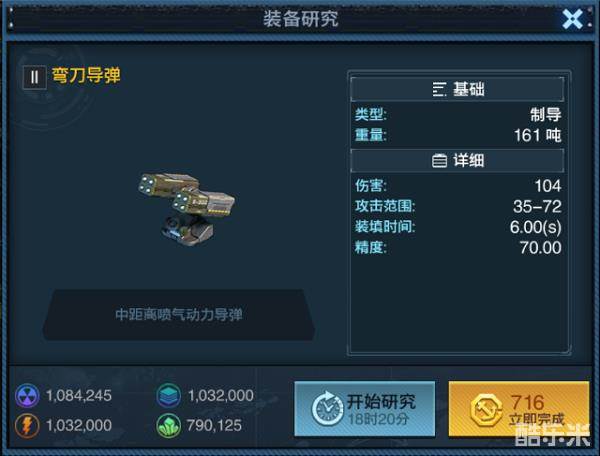Click the 中距离喷气动力导弹 description bar

click(x=179, y=315)
